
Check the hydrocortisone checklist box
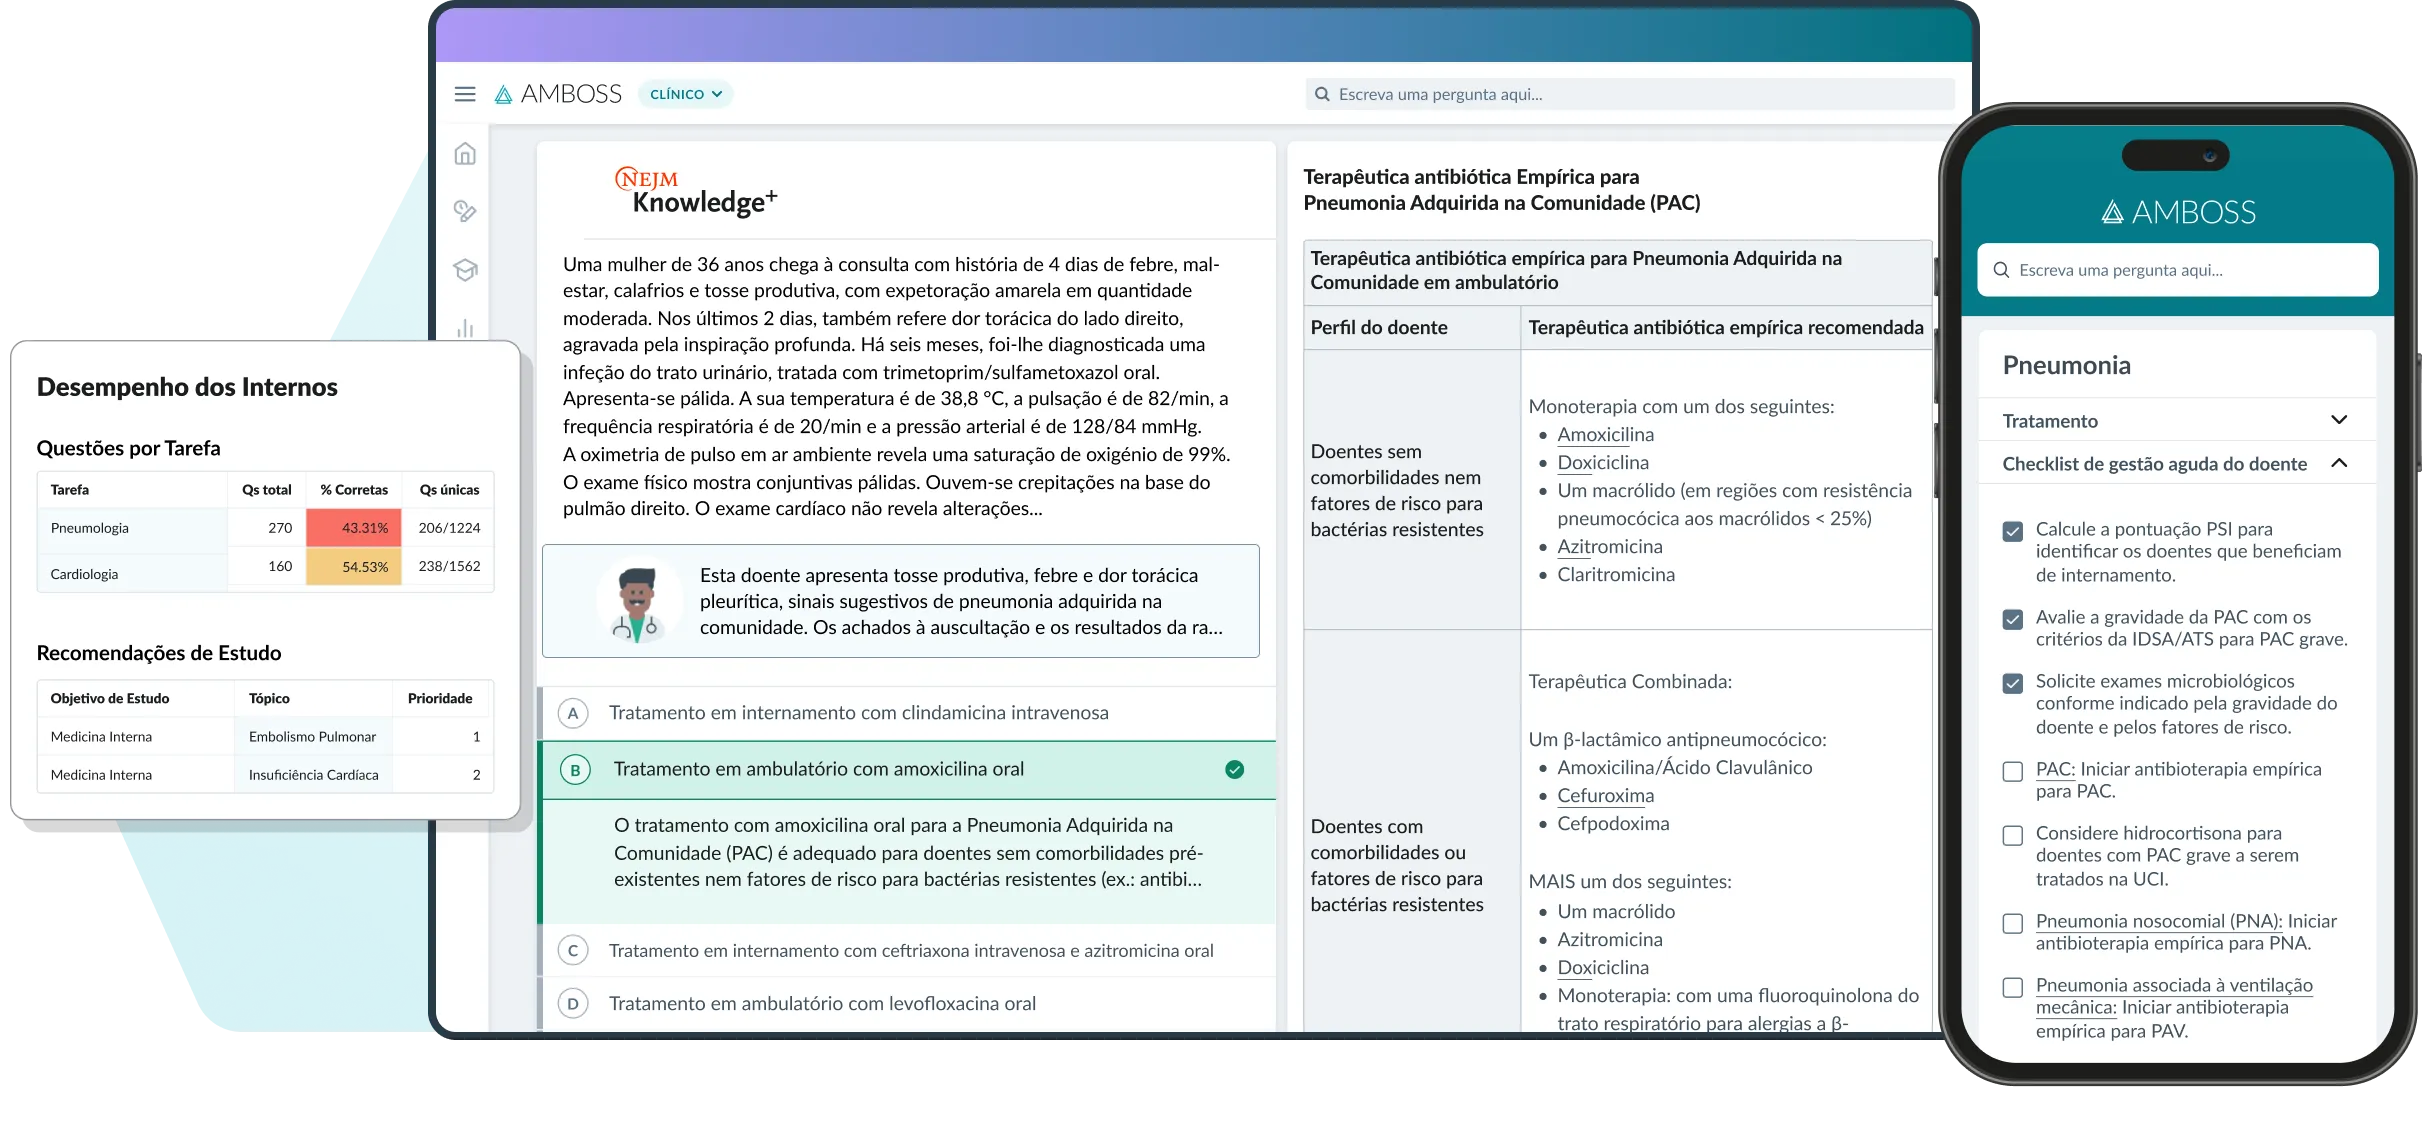[x=2013, y=835]
